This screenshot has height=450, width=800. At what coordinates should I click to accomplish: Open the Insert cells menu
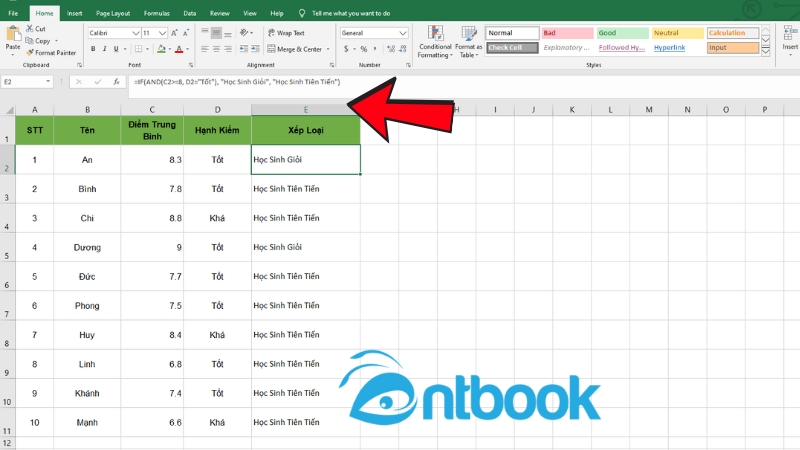[790, 39]
